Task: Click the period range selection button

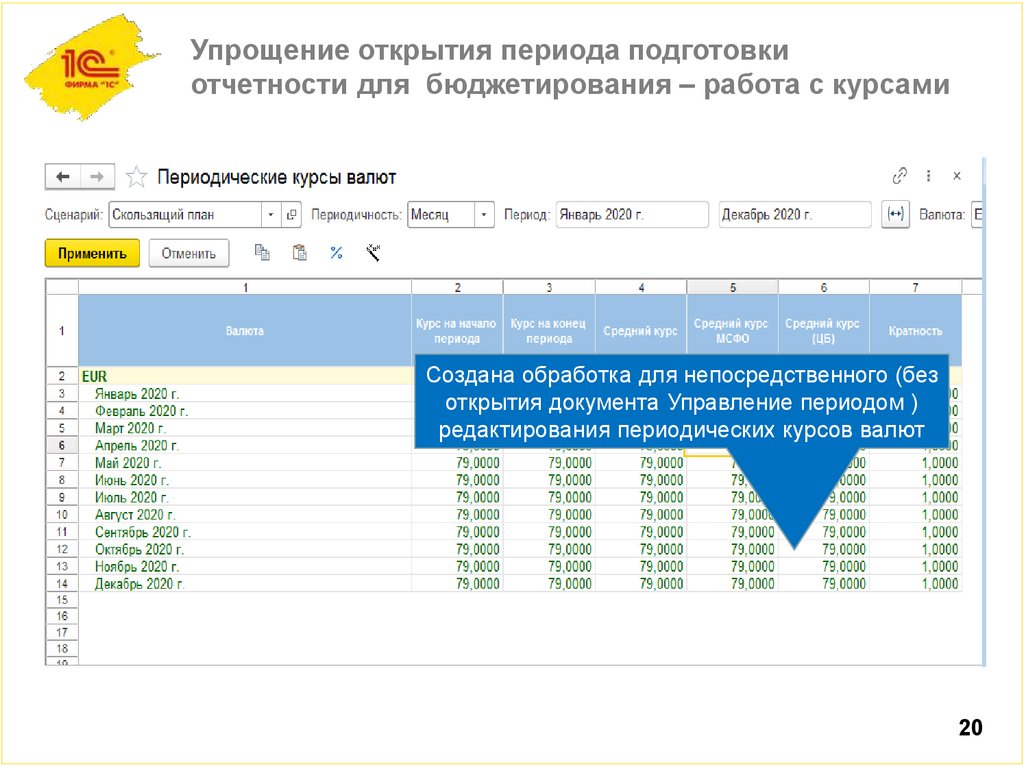Action: 896,214
